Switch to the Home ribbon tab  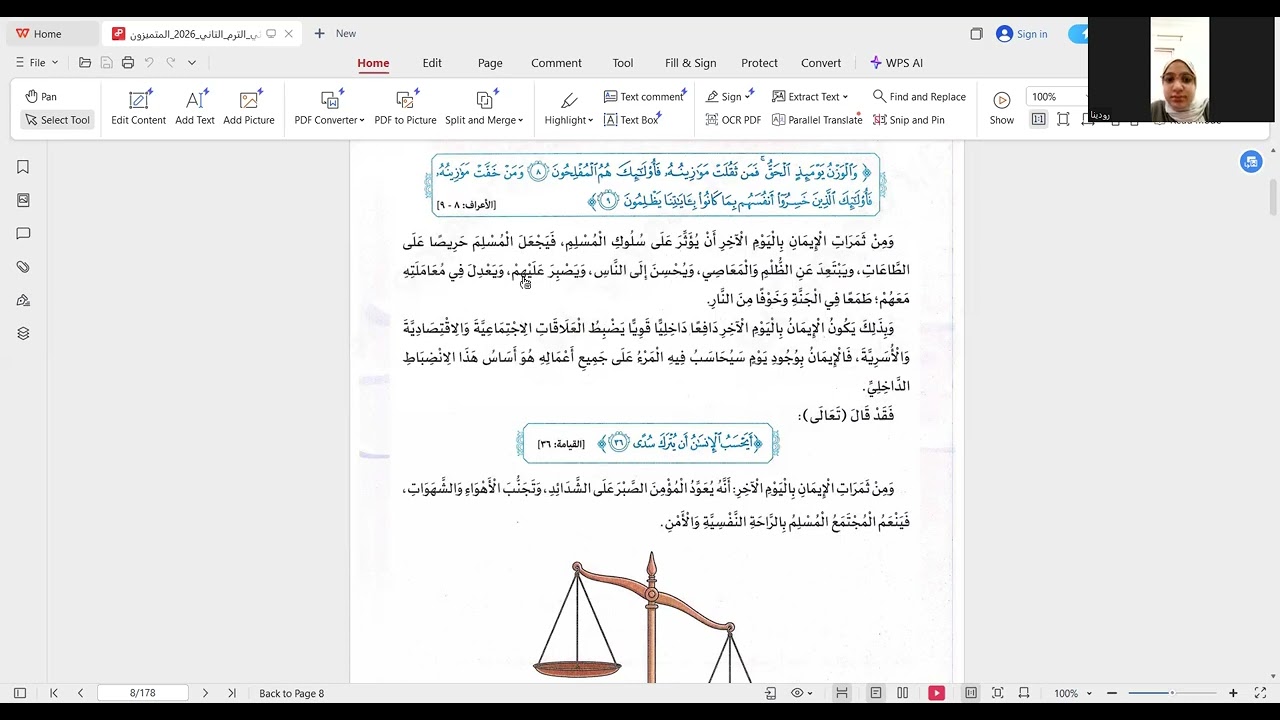tap(373, 63)
